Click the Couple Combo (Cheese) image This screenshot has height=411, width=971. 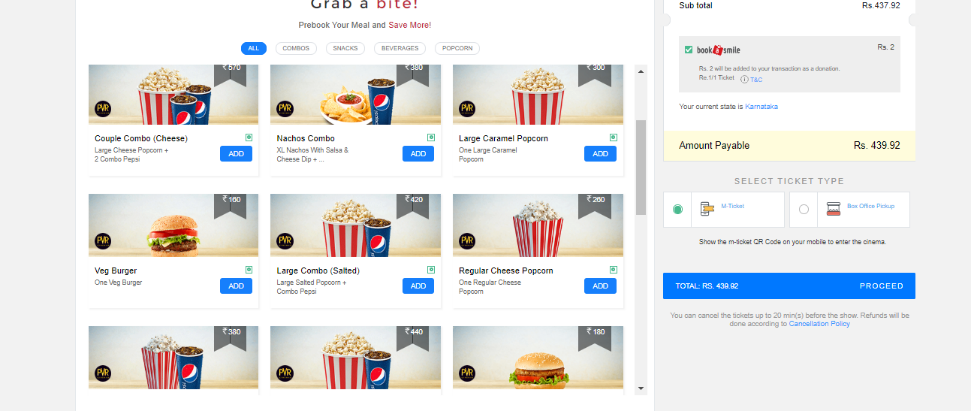click(173, 95)
